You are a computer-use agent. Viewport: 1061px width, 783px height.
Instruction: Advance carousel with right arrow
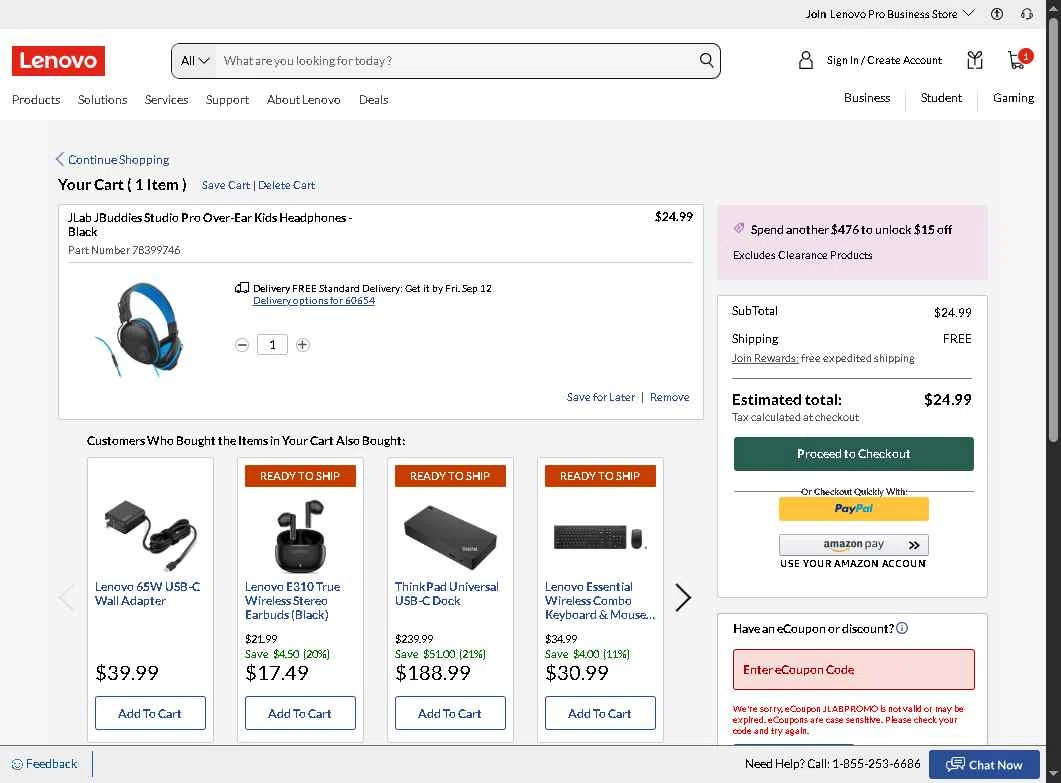click(x=683, y=598)
